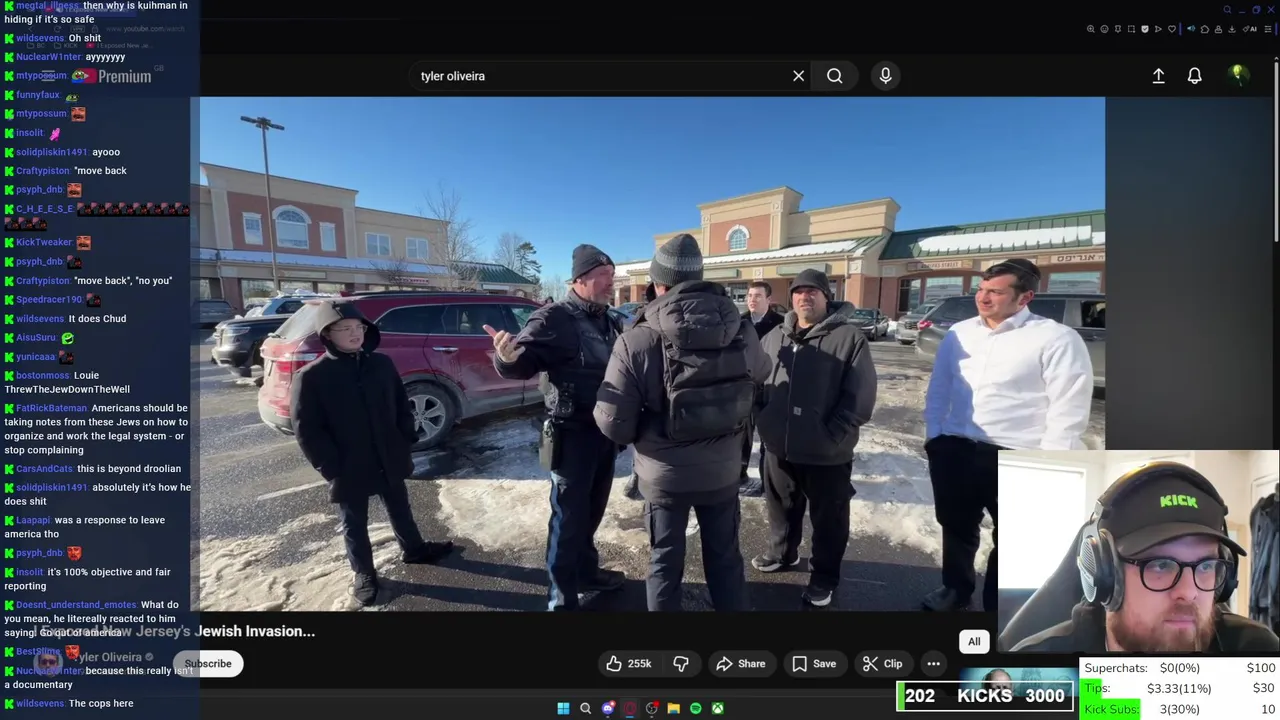
Task: Click the 202 KICKS 3000 goal bar
Action: pyautogui.click(x=985, y=696)
